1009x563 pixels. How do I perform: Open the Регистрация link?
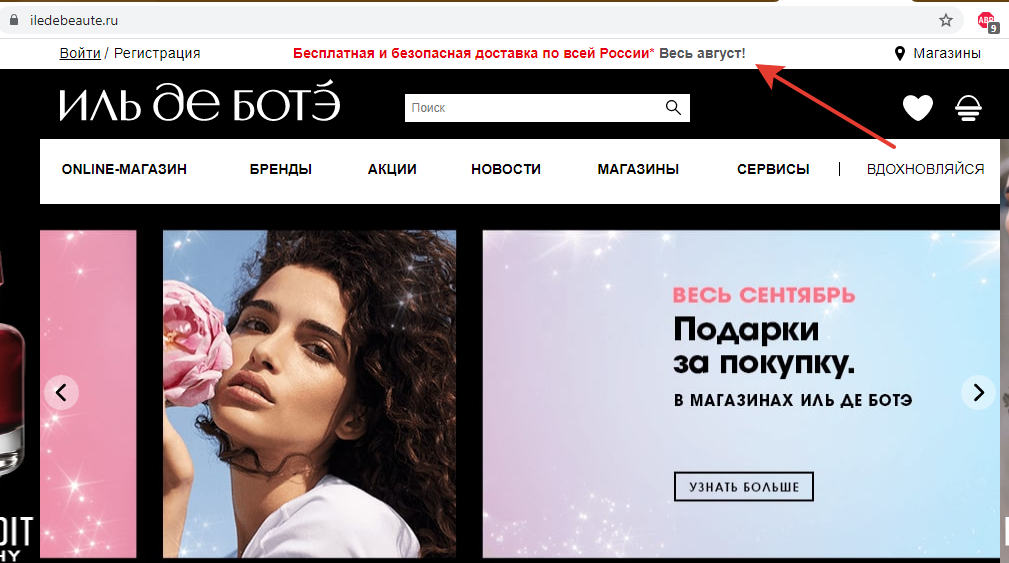(157, 53)
